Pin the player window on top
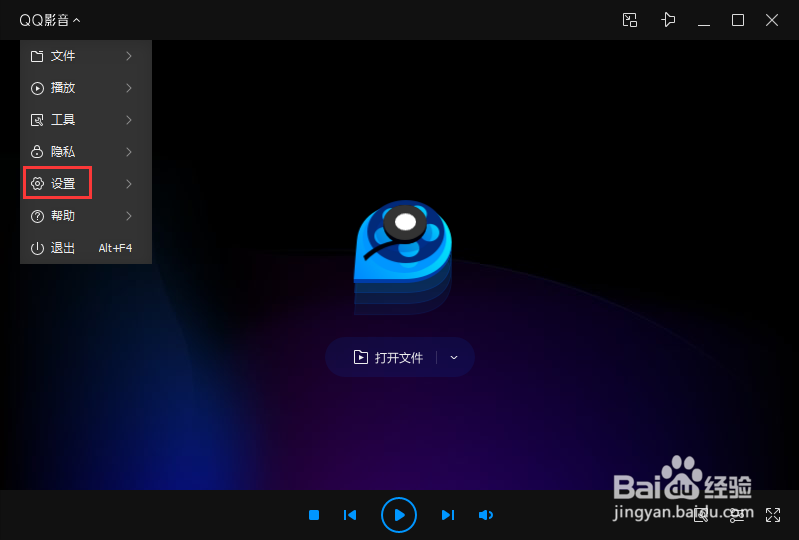The width and height of the screenshot is (799, 540). coord(668,20)
